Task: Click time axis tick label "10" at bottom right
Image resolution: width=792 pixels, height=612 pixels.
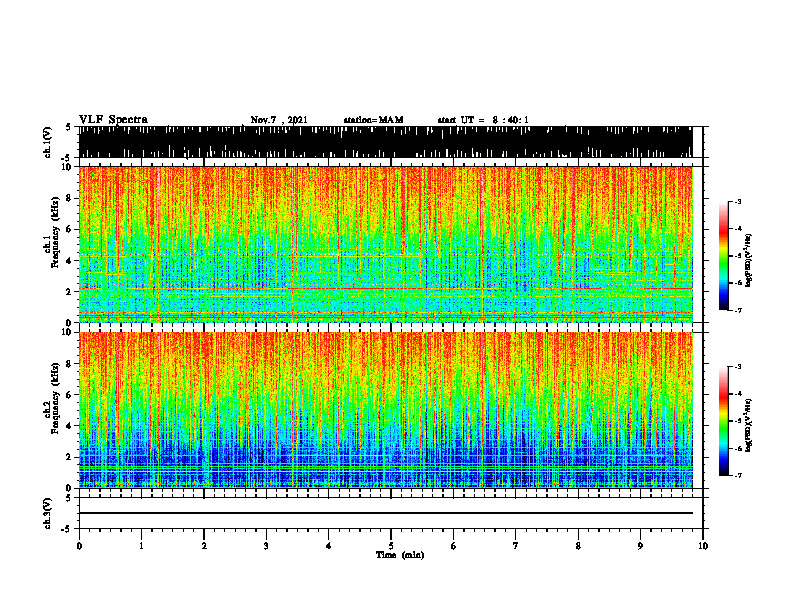Action: (703, 546)
